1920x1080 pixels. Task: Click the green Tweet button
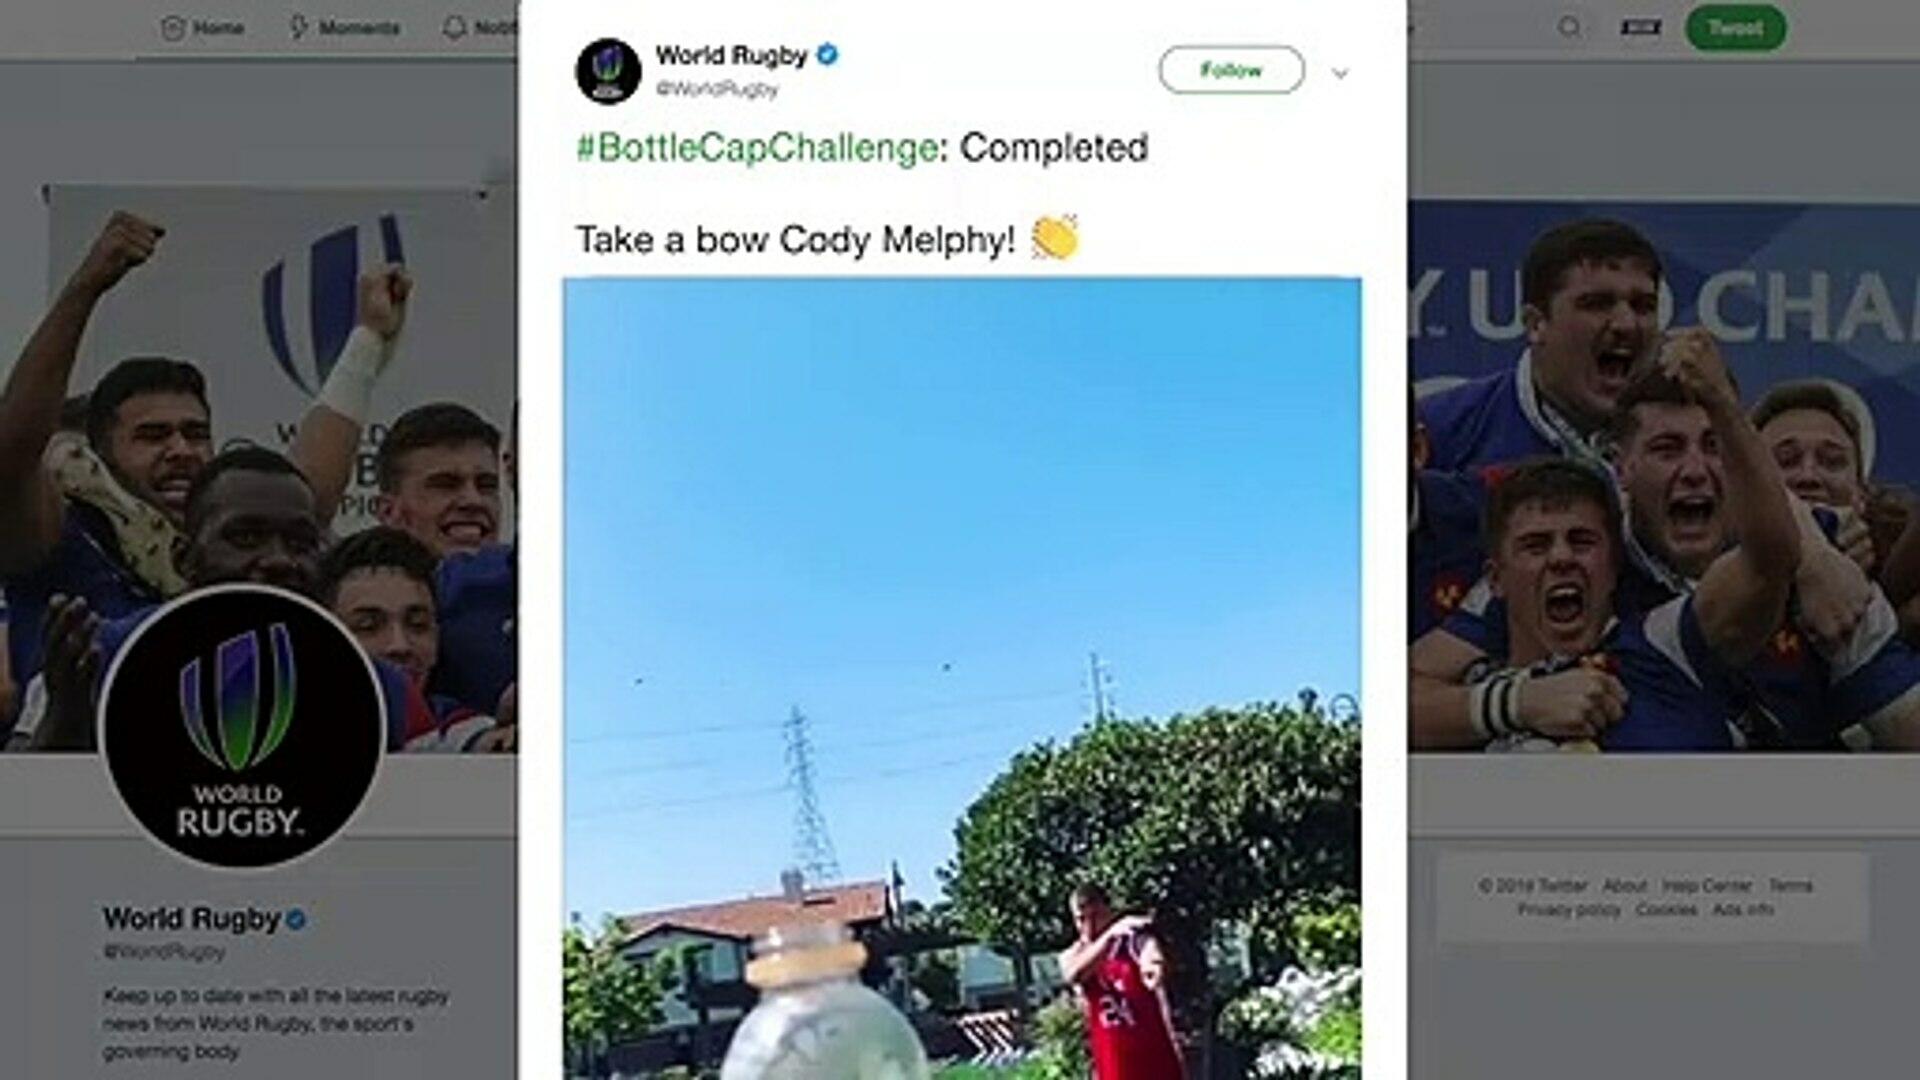point(1735,28)
